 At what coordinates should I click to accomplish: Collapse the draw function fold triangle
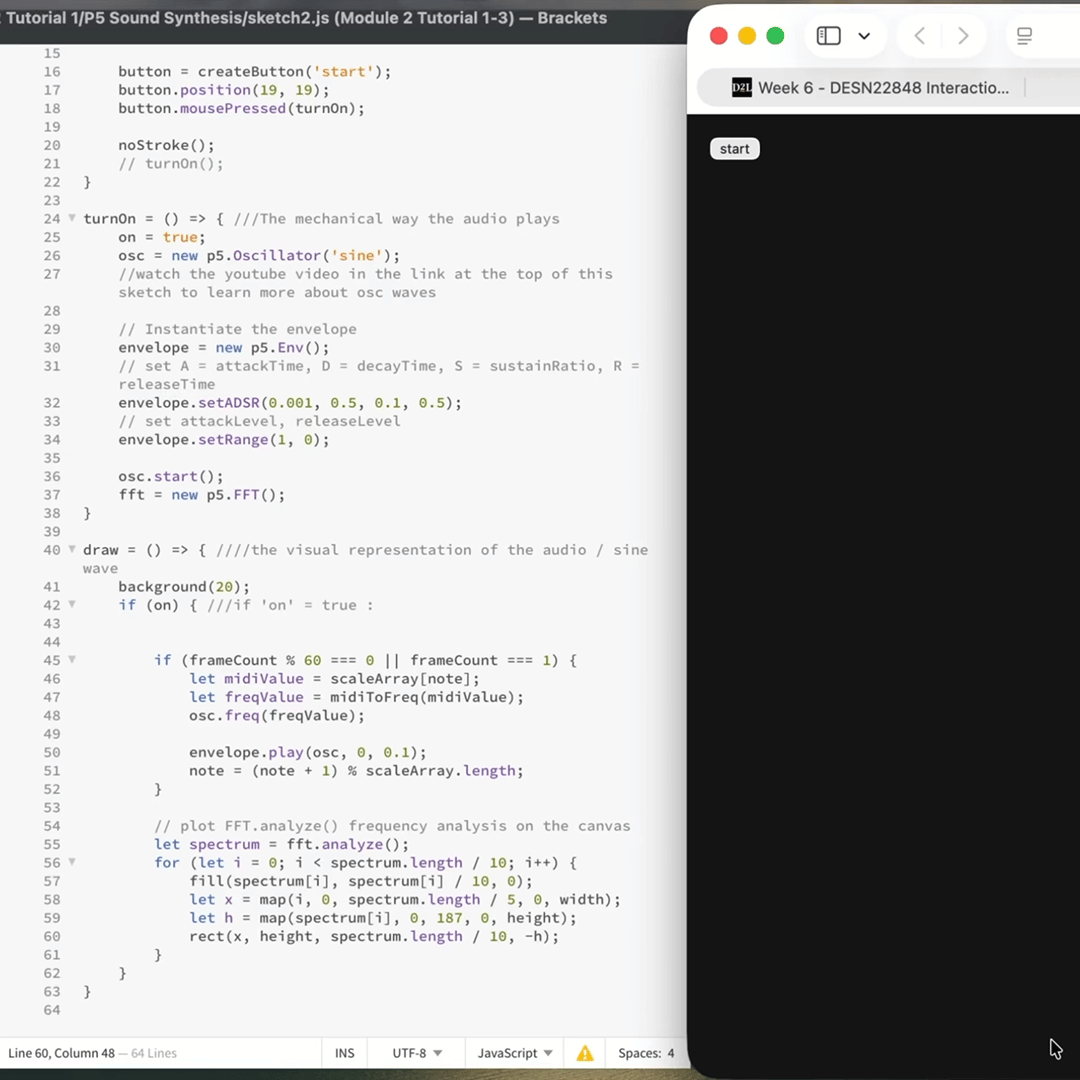[x=71, y=549]
